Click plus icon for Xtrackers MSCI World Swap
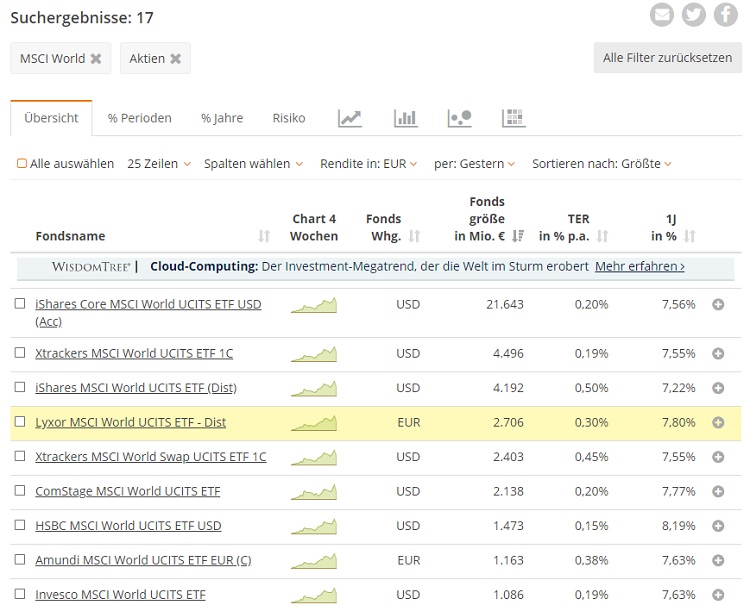 pyautogui.click(x=718, y=457)
